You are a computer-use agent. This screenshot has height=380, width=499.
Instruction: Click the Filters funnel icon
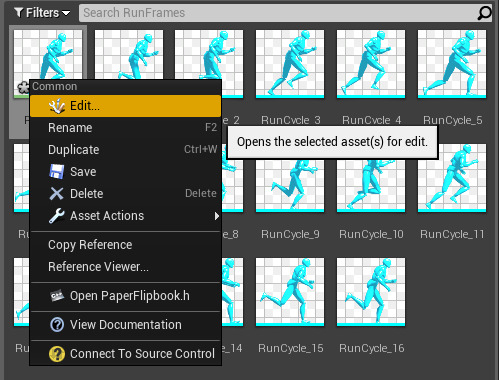[19, 13]
